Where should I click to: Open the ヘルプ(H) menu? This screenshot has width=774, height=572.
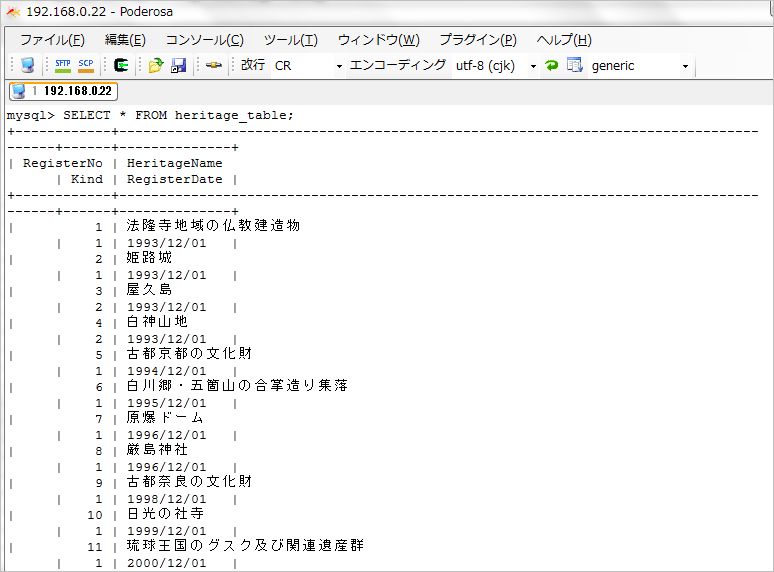[x=564, y=39]
